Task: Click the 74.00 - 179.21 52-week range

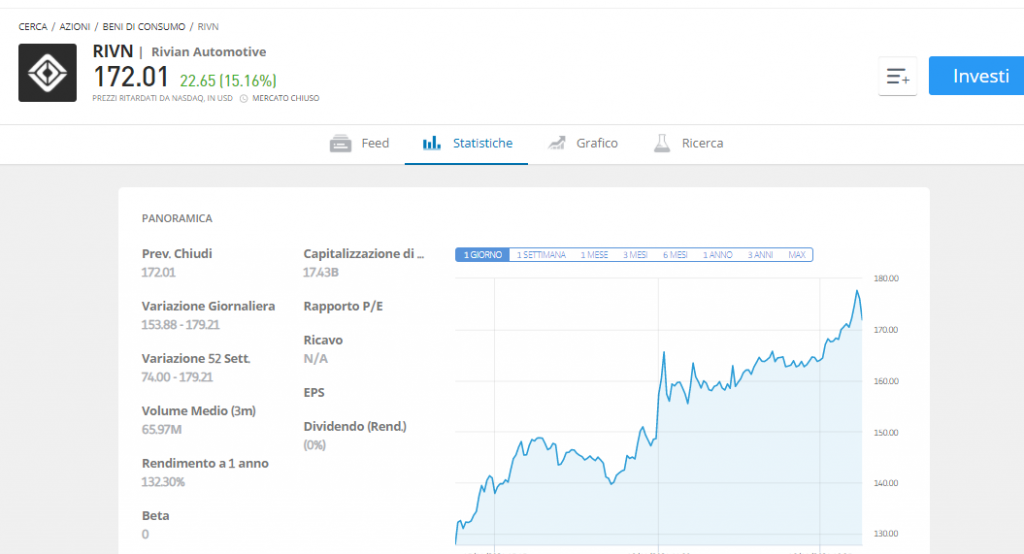Action: 177,377
